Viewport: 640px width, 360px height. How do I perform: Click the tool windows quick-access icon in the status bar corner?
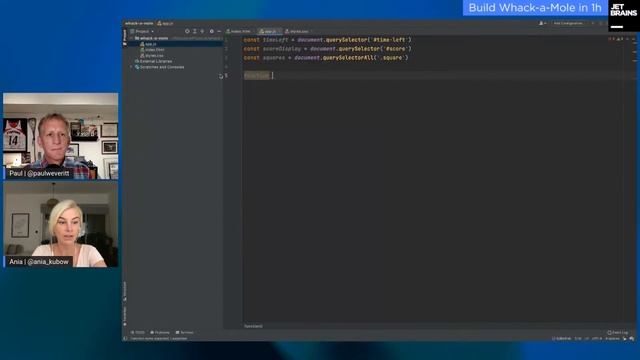coord(125,338)
